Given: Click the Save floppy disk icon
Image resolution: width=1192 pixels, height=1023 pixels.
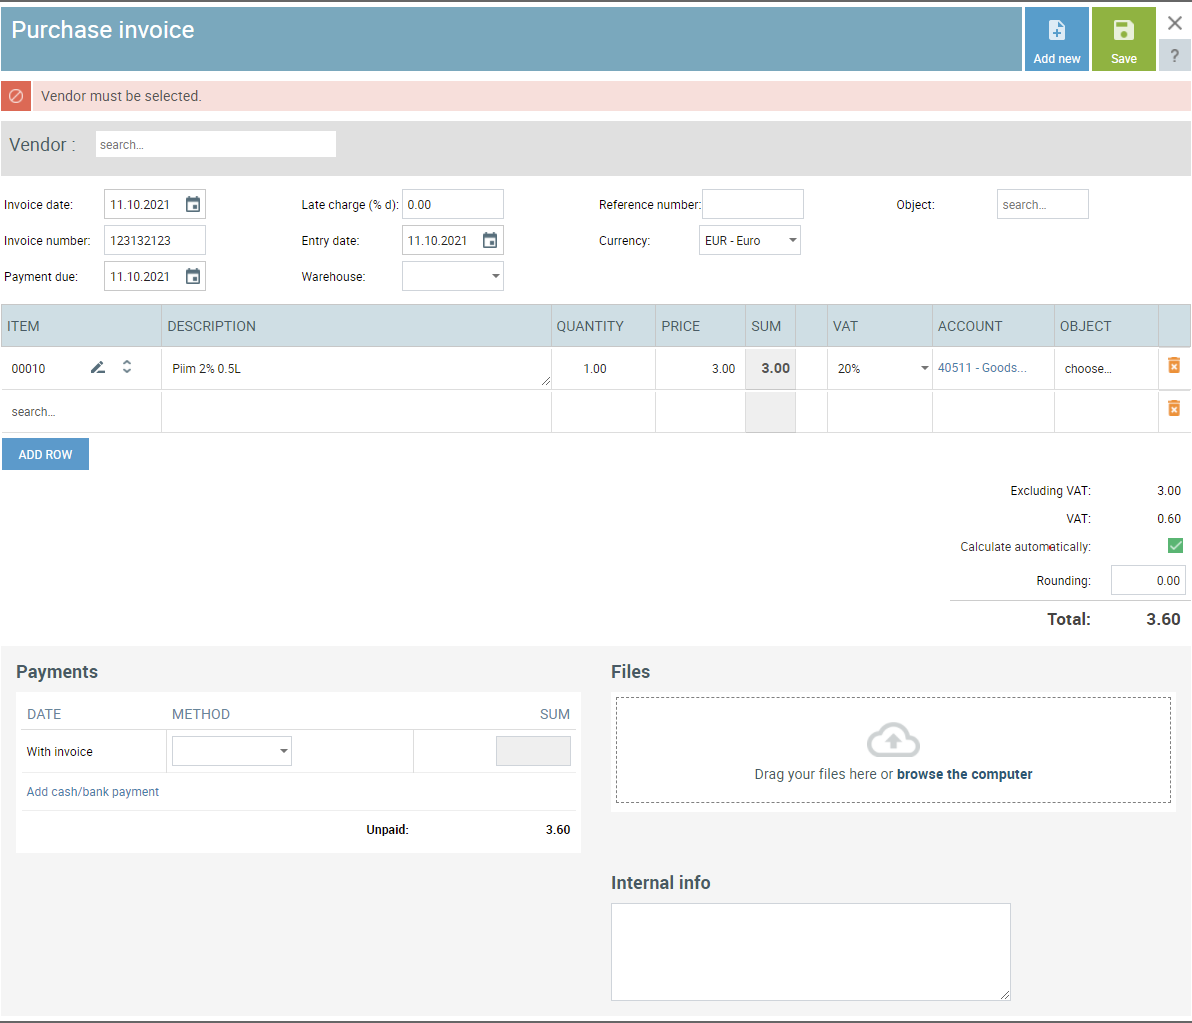Looking at the screenshot, I should pyautogui.click(x=1123, y=31).
